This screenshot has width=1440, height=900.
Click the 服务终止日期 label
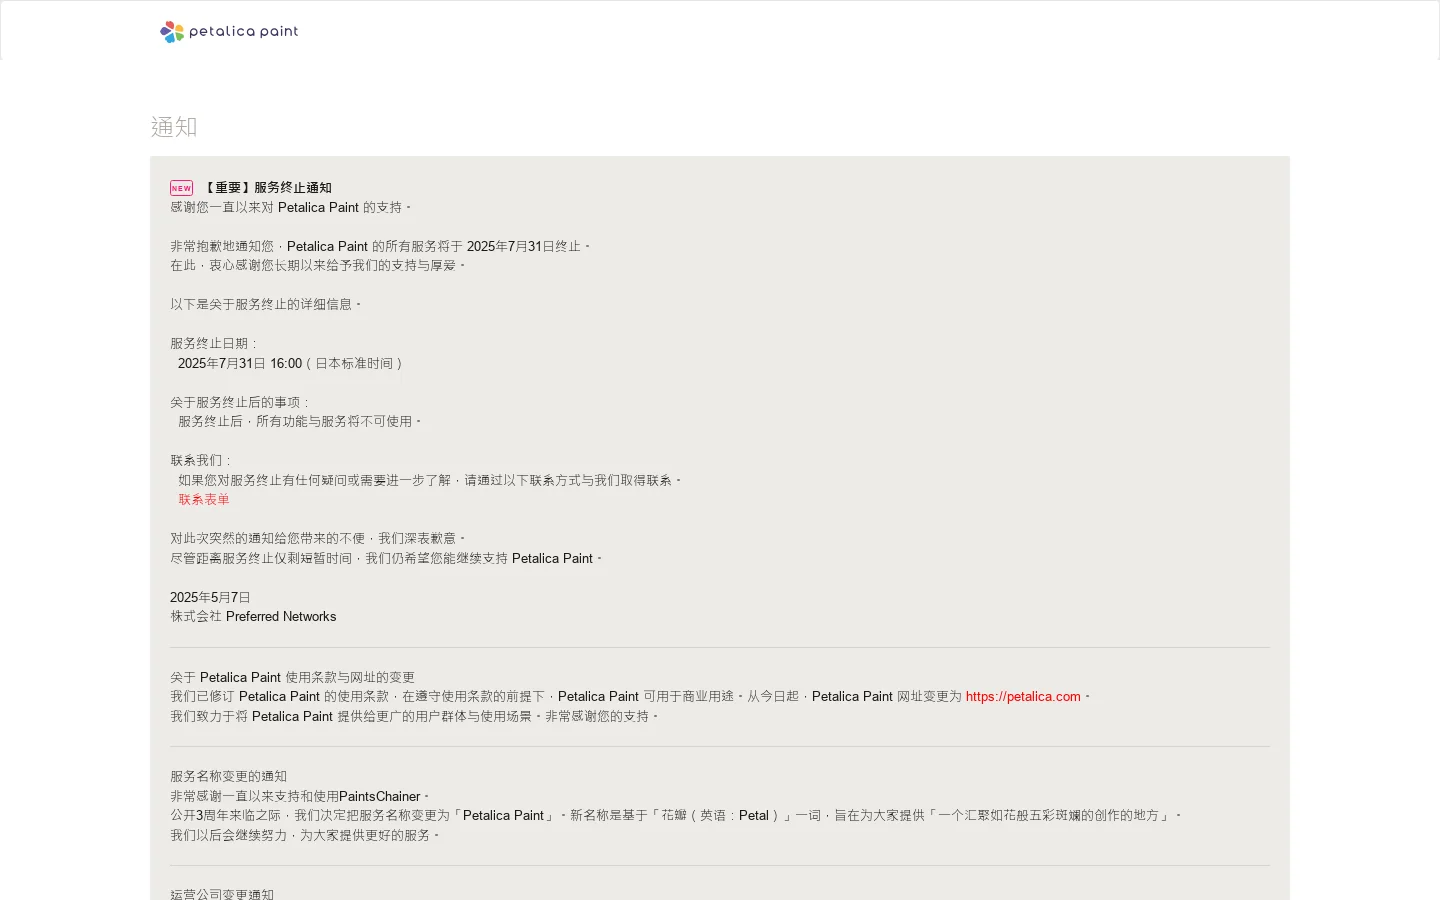pyautogui.click(x=213, y=344)
